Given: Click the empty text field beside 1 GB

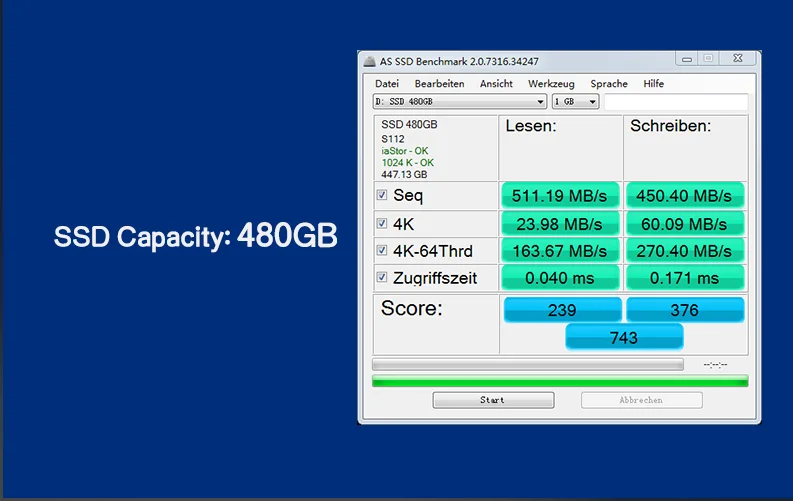Looking at the screenshot, I should coord(676,102).
